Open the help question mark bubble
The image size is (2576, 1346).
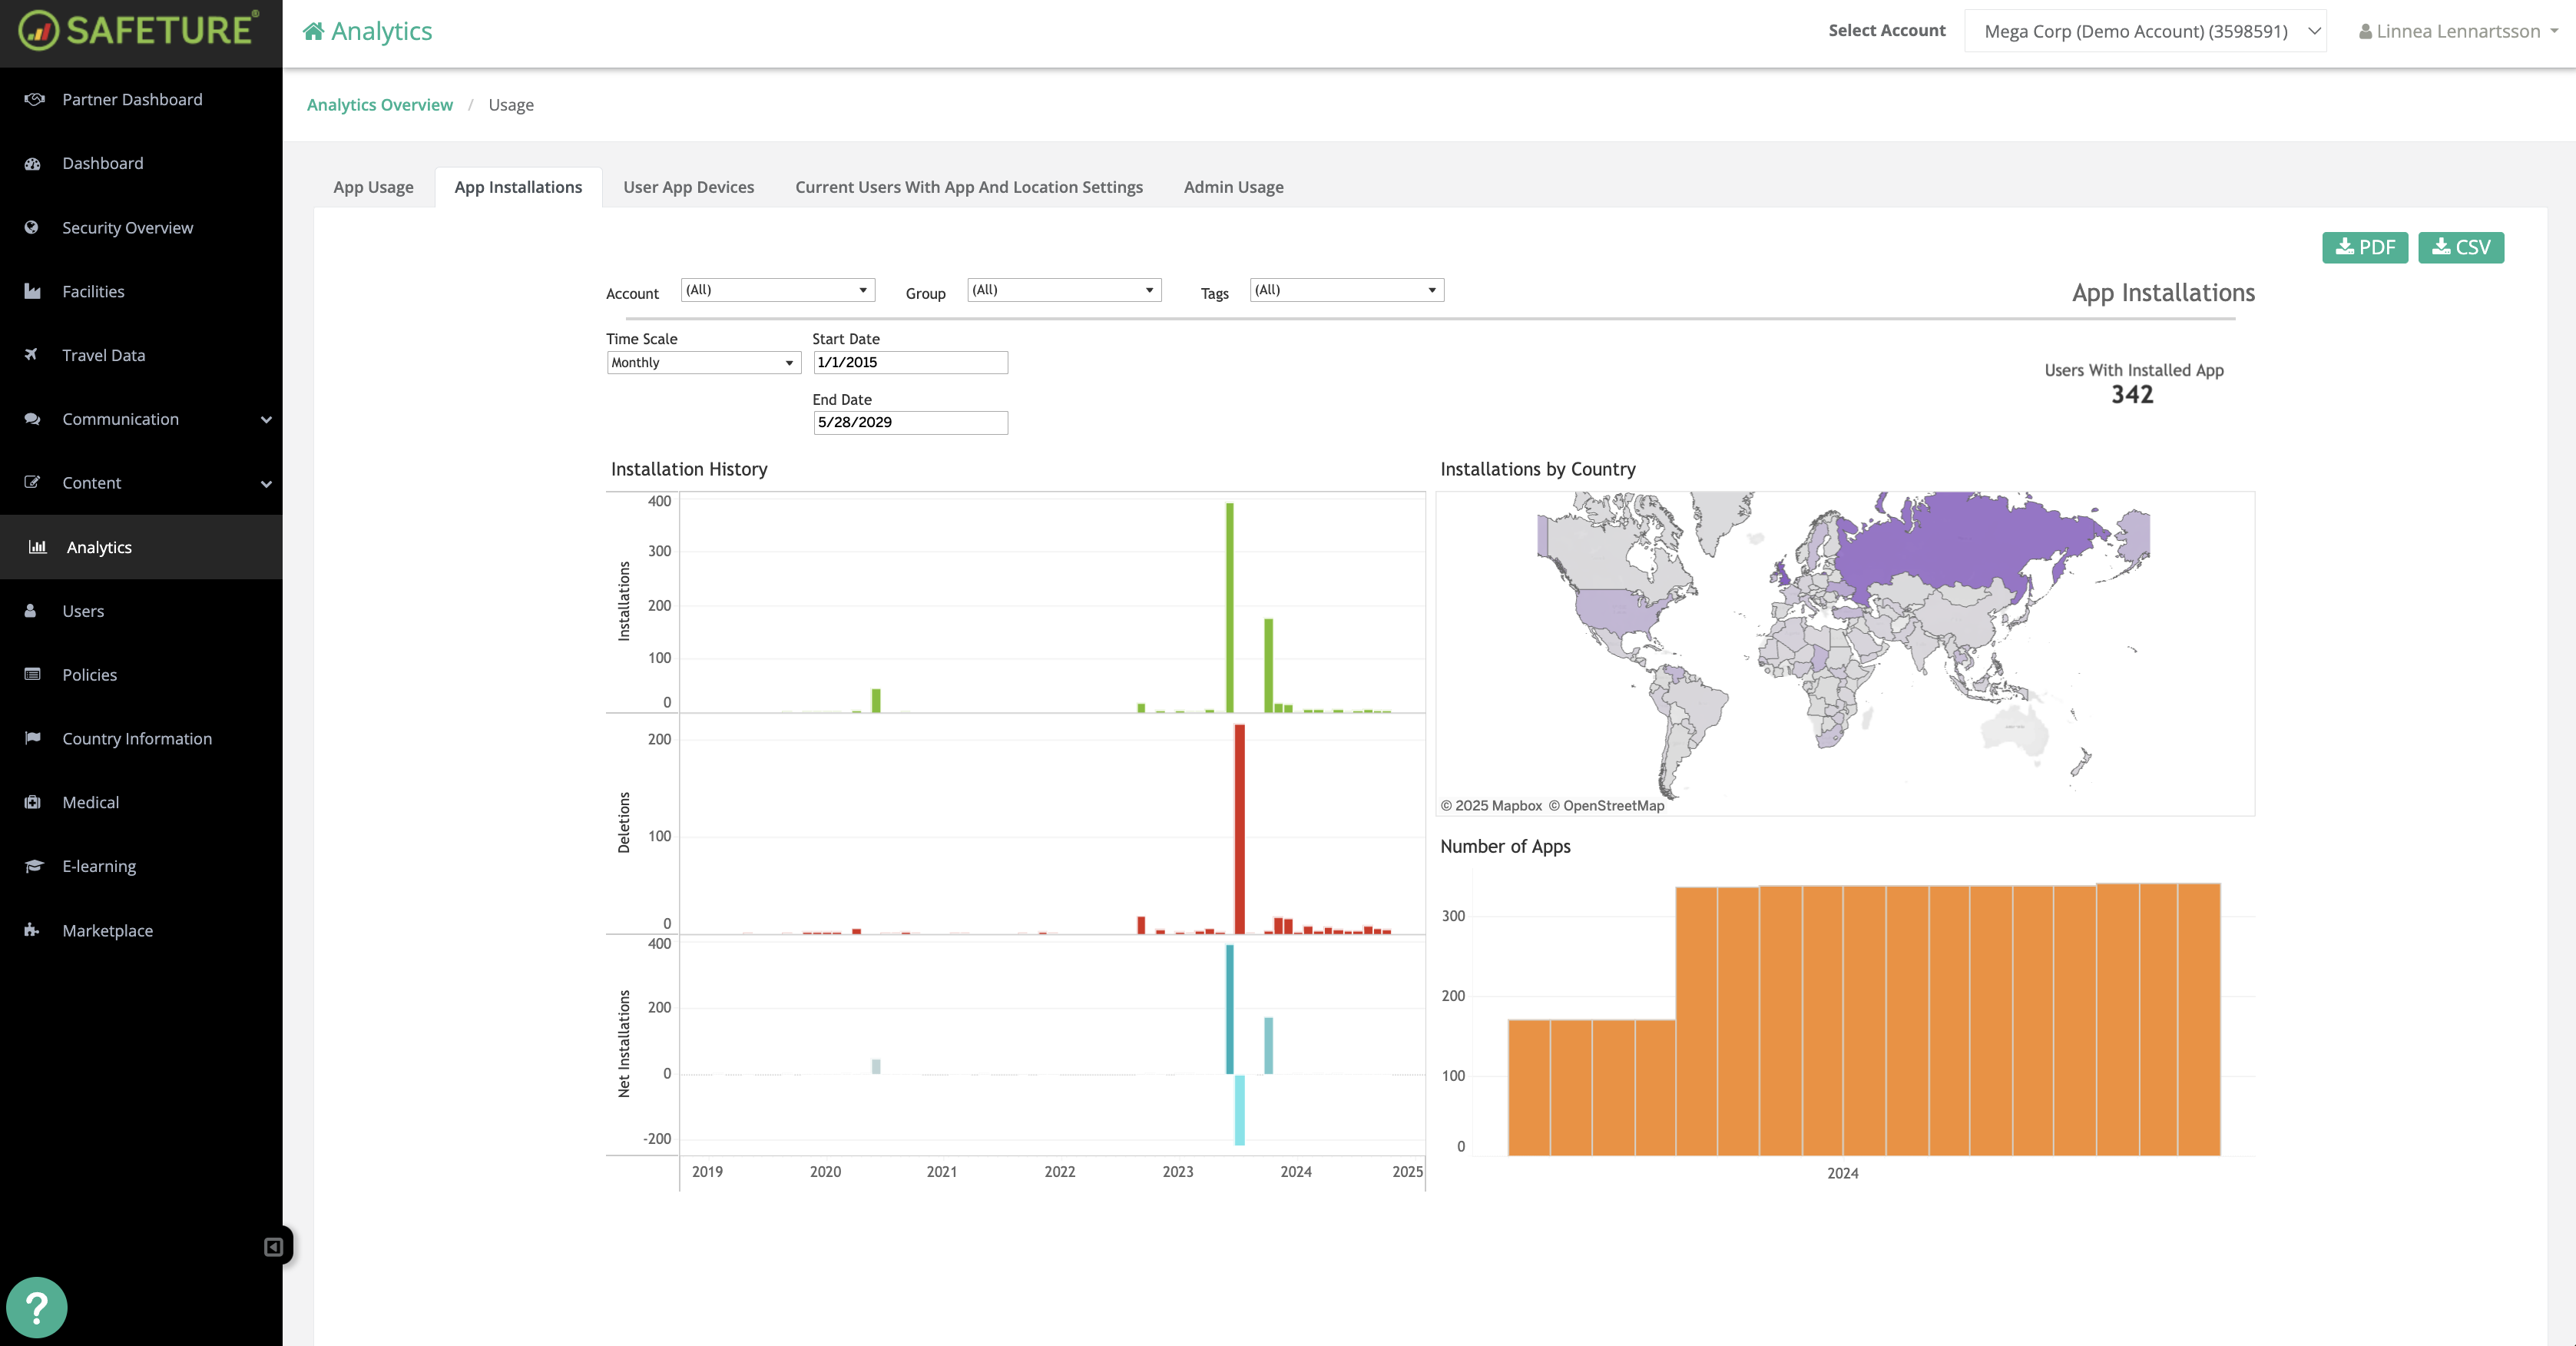tap(36, 1307)
